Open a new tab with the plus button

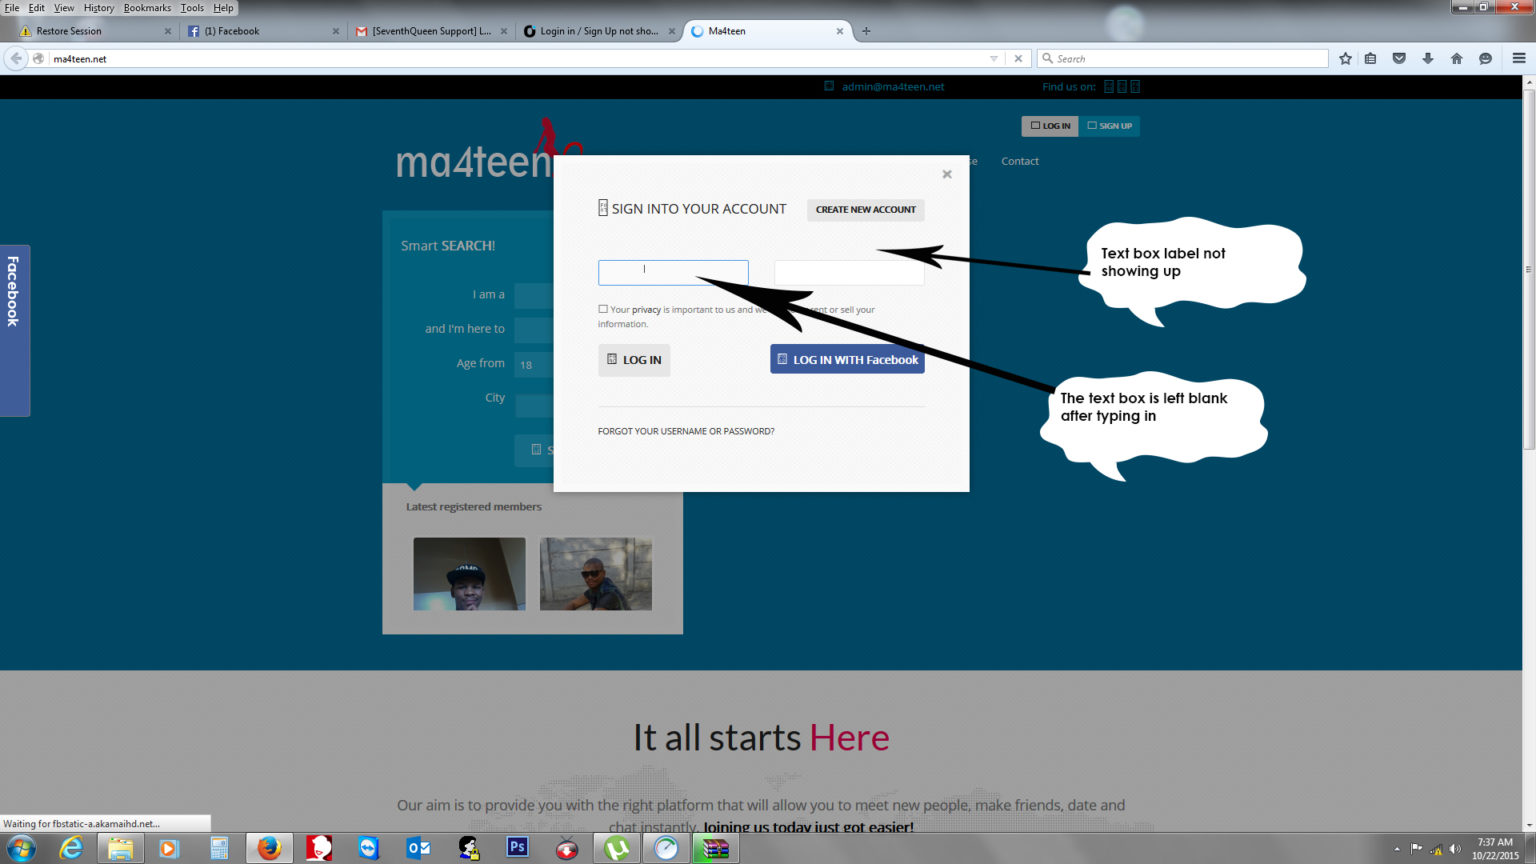pyautogui.click(x=866, y=31)
